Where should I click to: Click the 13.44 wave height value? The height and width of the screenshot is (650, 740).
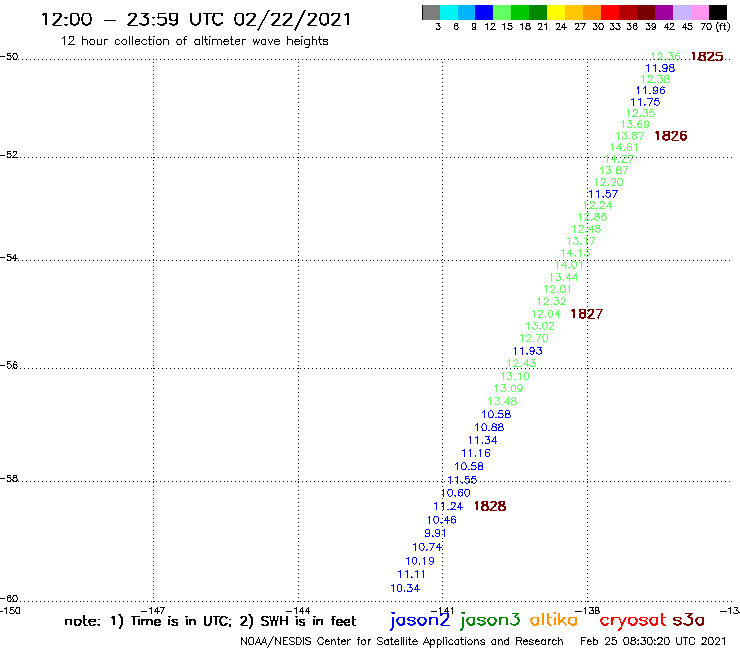563,277
